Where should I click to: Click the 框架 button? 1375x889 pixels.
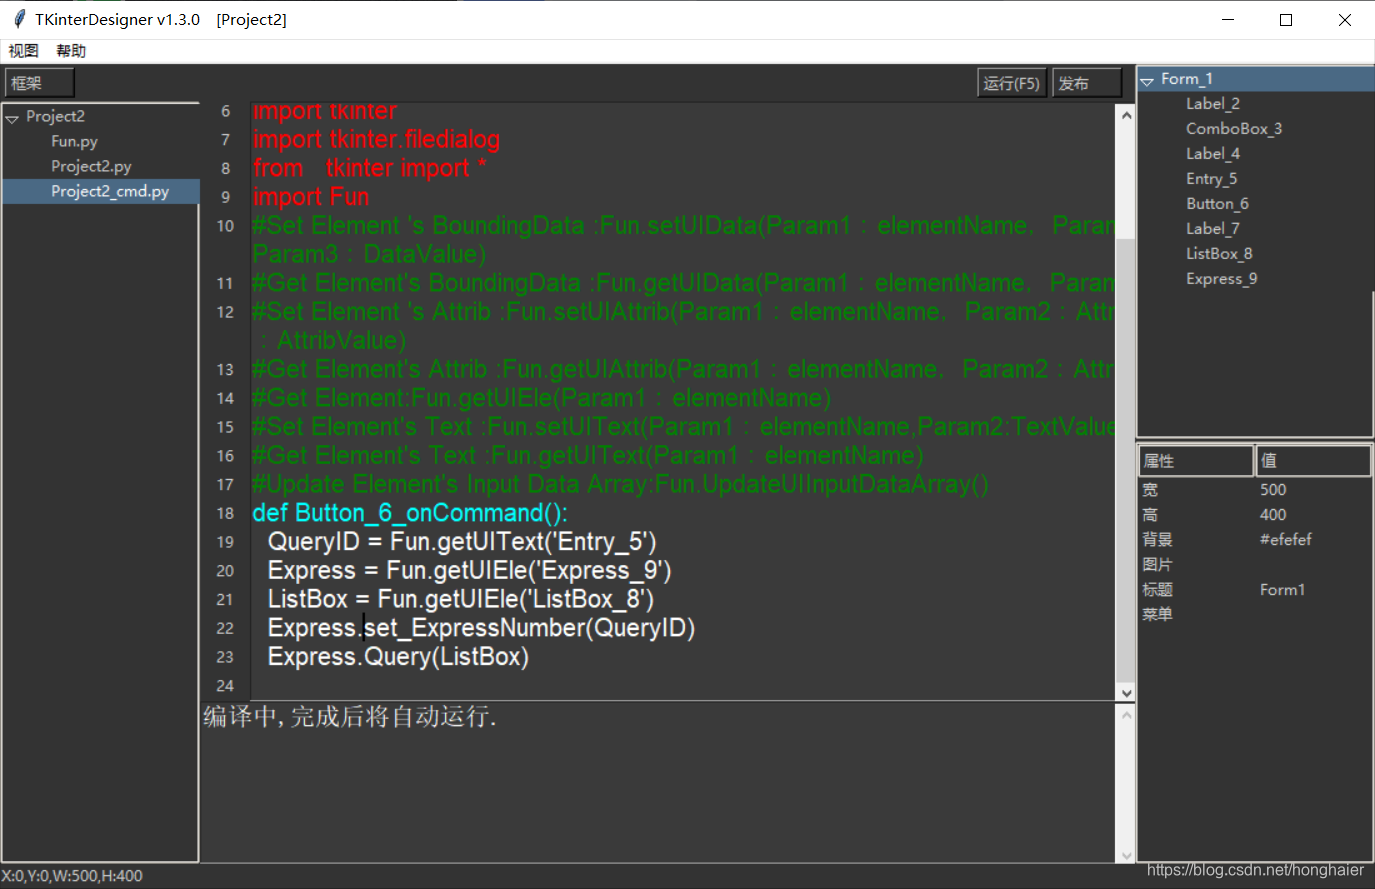[x=40, y=83]
